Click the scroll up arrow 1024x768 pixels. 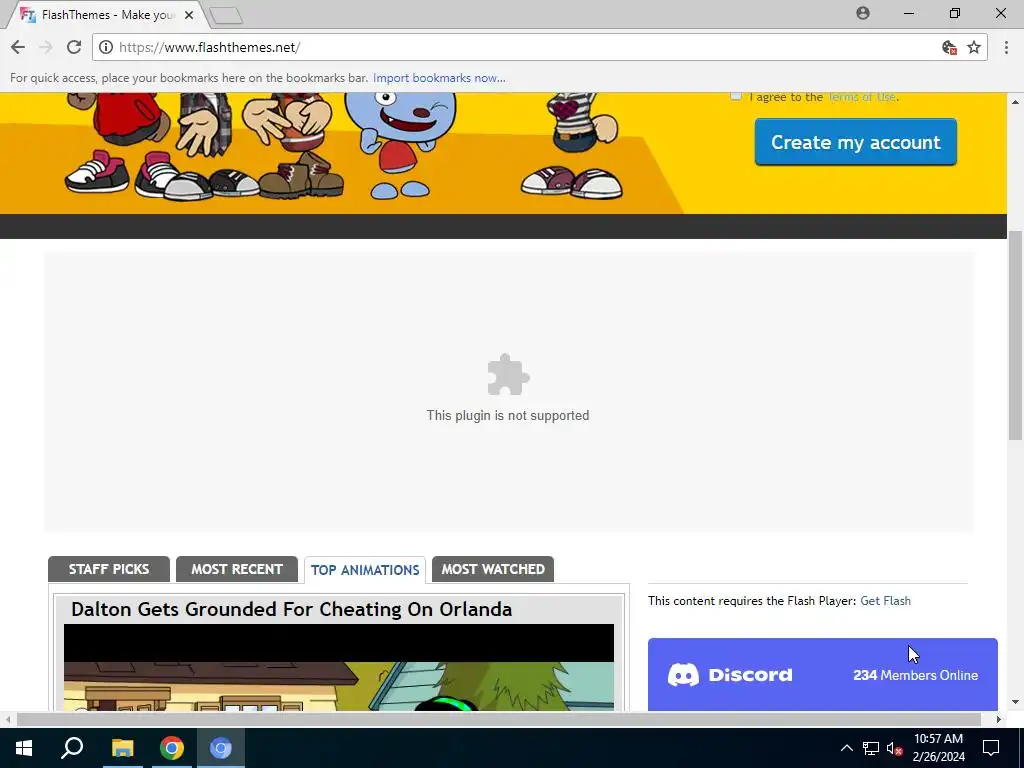1015,102
